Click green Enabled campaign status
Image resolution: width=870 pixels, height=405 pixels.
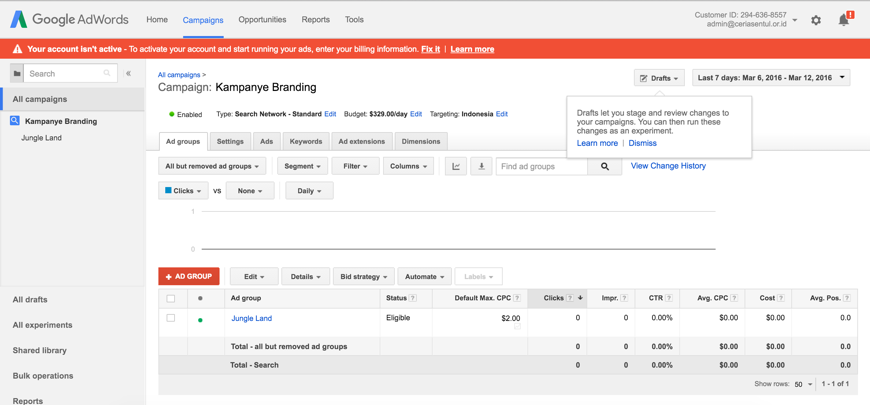click(185, 114)
